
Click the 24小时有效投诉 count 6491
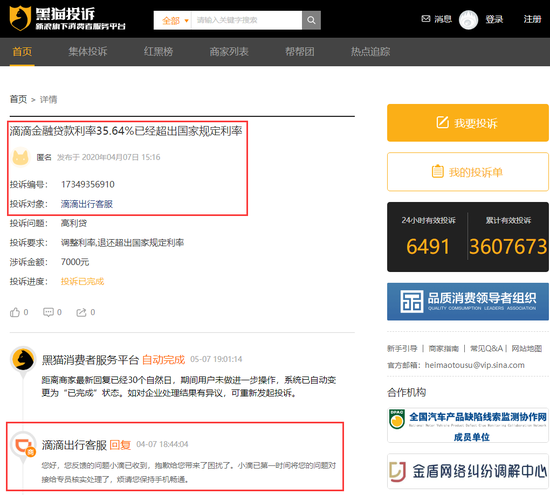(x=428, y=246)
